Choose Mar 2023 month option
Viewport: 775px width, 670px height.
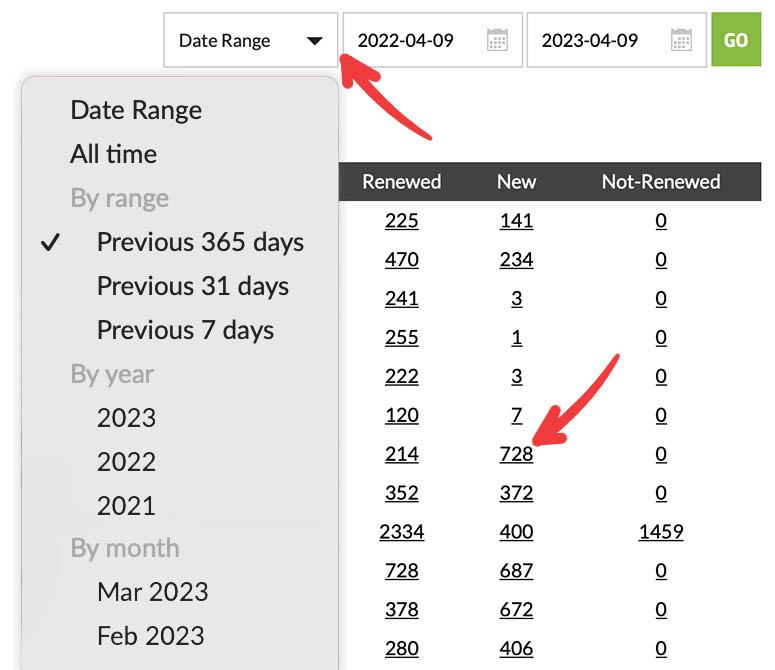[152, 592]
